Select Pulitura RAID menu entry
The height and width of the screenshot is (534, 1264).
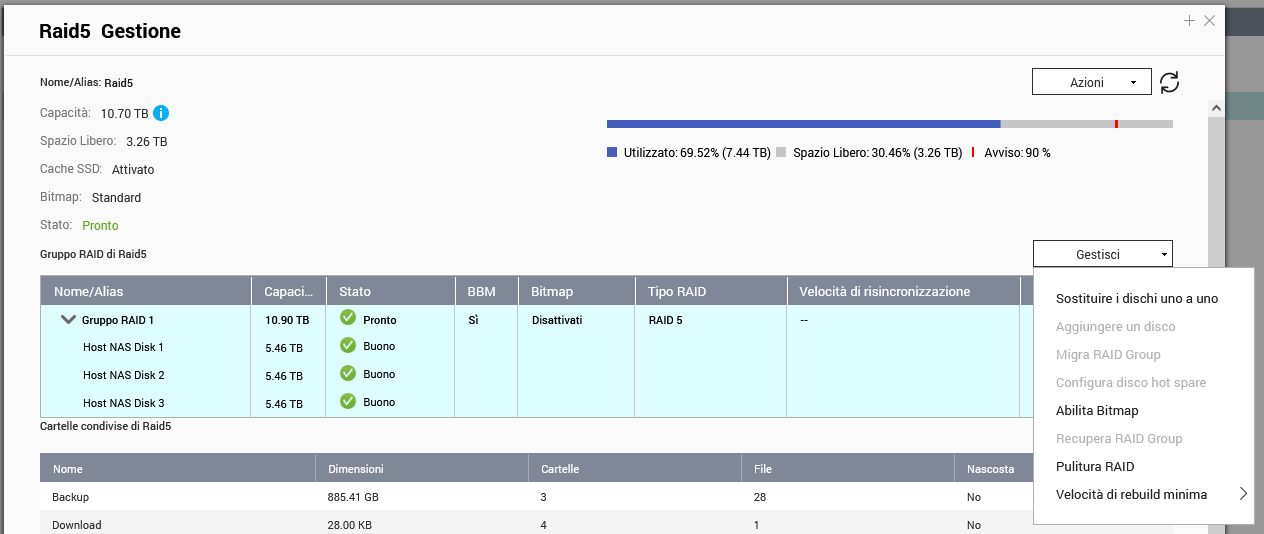(1095, 466)
